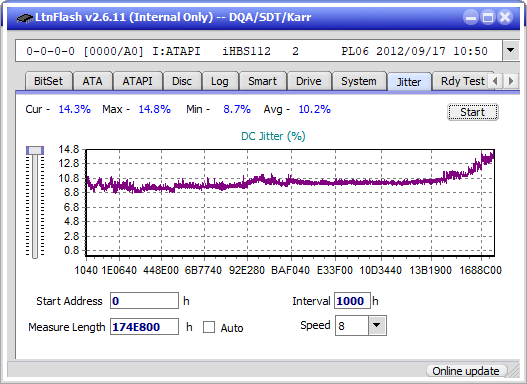Click the 12.8 y-axis label
527x384 pixels.
(69, 164)
